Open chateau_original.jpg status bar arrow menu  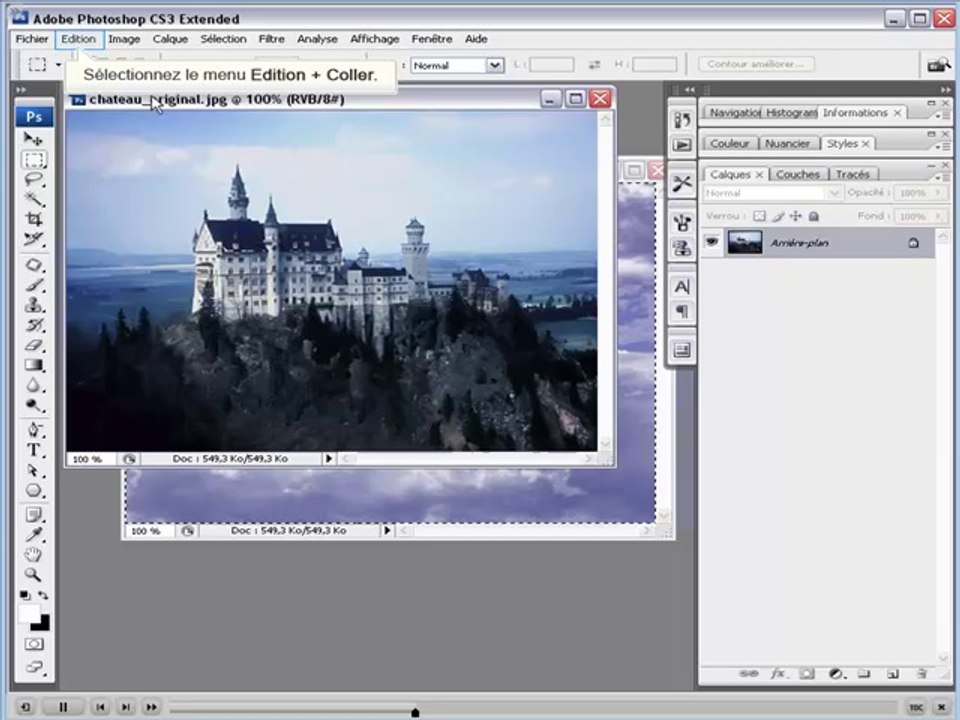(x=329, y=459)
